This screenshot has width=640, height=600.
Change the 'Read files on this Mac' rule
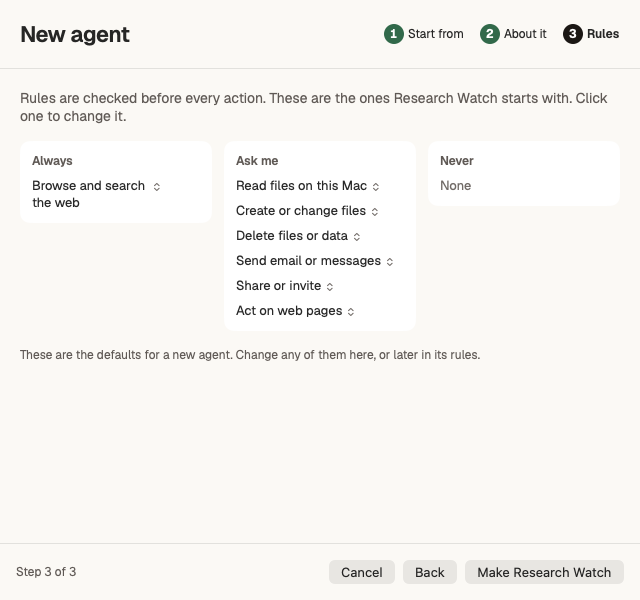coord(308,186)
